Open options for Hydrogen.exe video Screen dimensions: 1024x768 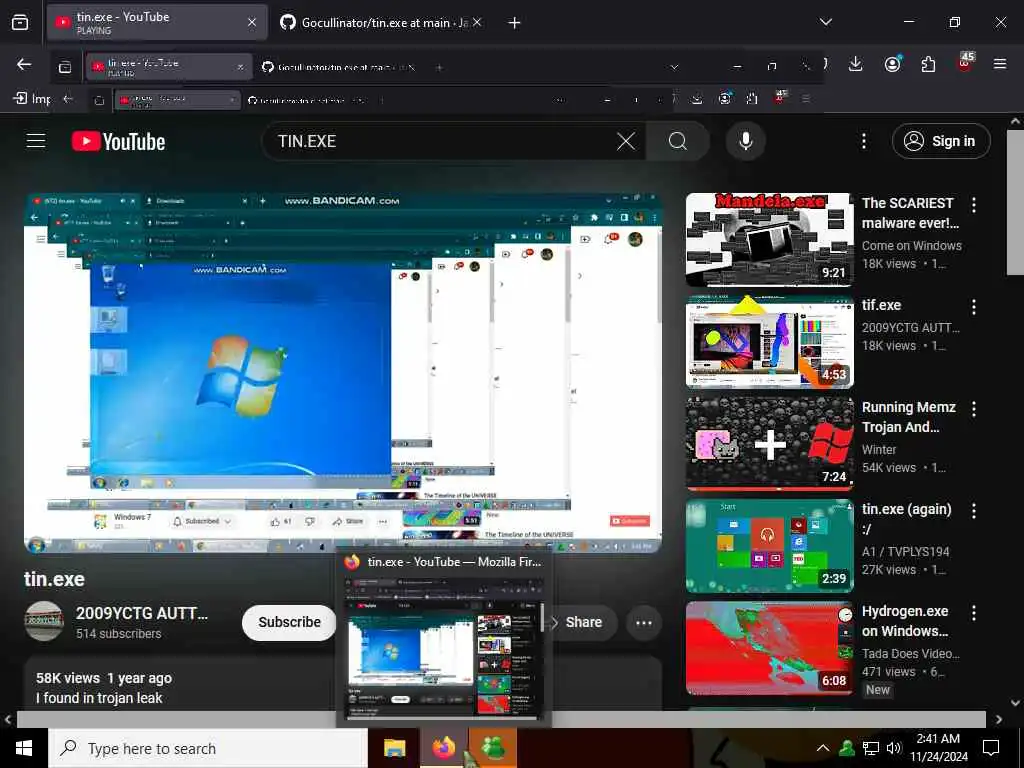974,613
